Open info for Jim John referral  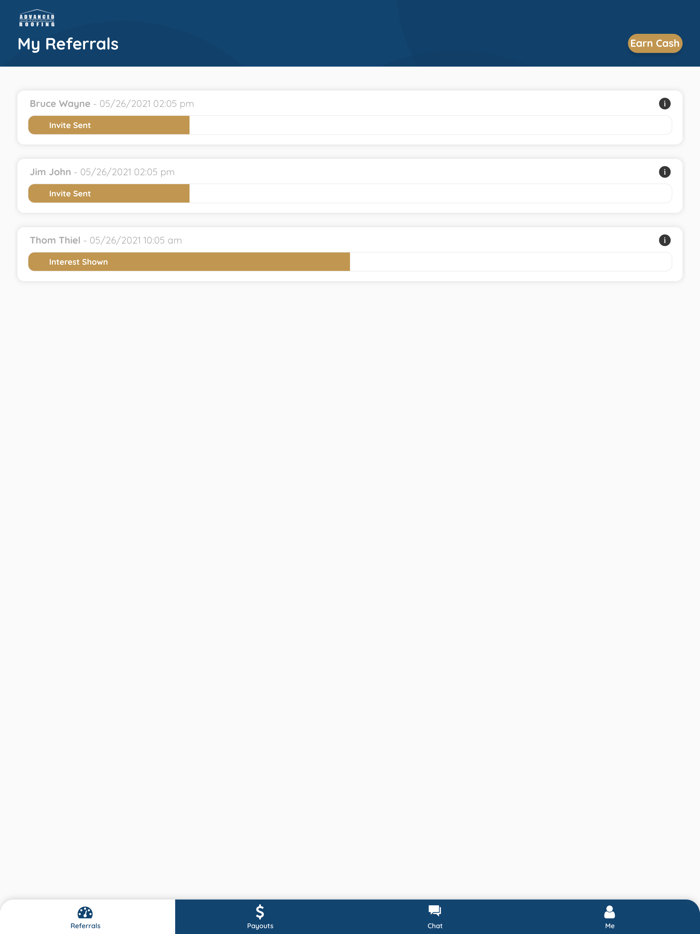(x=664, y=172)
